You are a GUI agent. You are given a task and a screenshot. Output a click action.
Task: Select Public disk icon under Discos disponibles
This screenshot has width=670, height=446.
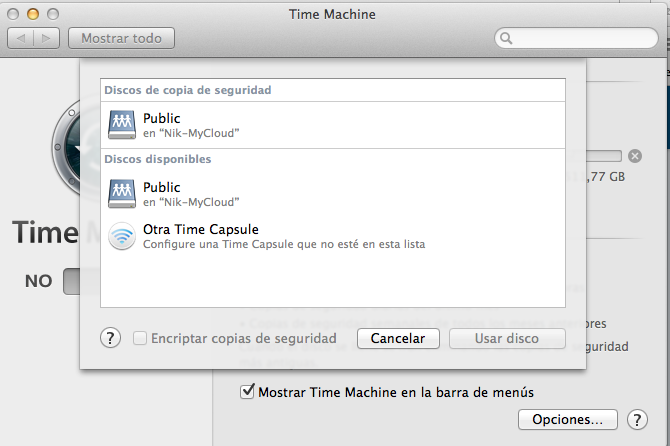click(x=122, y=194)
